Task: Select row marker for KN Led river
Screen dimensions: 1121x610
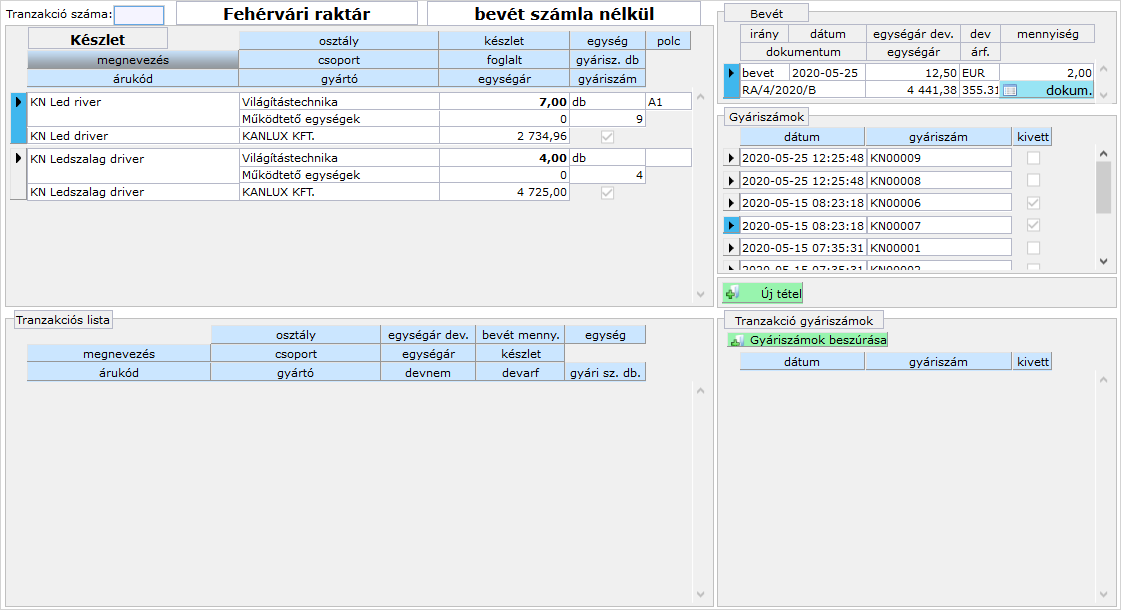Action: pyautogui.click(x=18, y=102)
